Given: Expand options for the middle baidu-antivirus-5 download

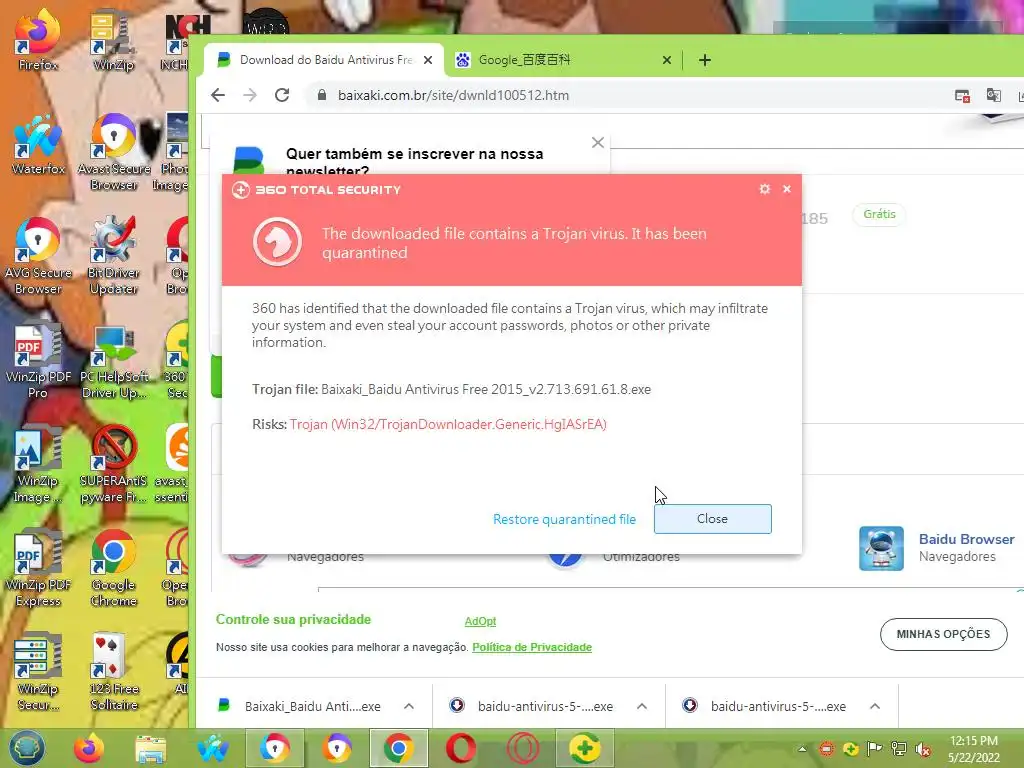Looking at the screenshot, I should [642, 706].
